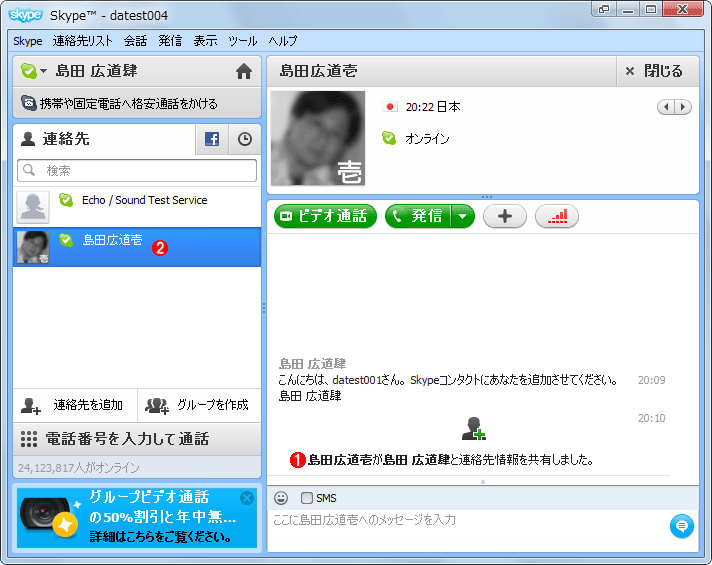This screenshot has height=565, width=712.
Task: Open the Facebook contacts tab icon
Action: point(212,139)
